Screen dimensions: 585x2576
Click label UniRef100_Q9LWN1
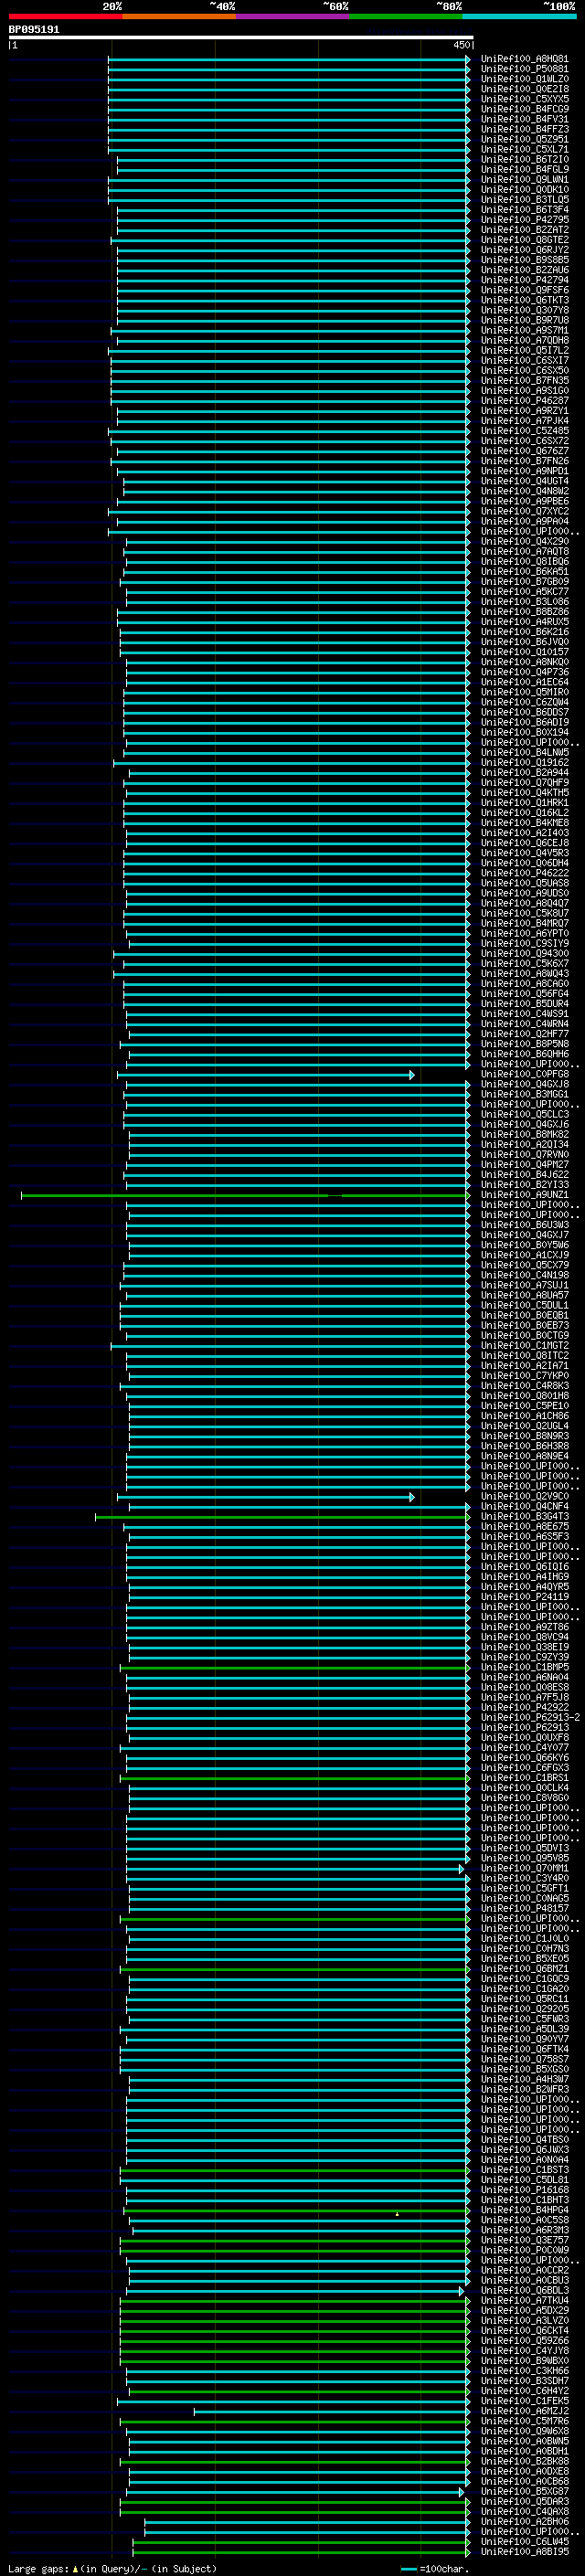524,180
